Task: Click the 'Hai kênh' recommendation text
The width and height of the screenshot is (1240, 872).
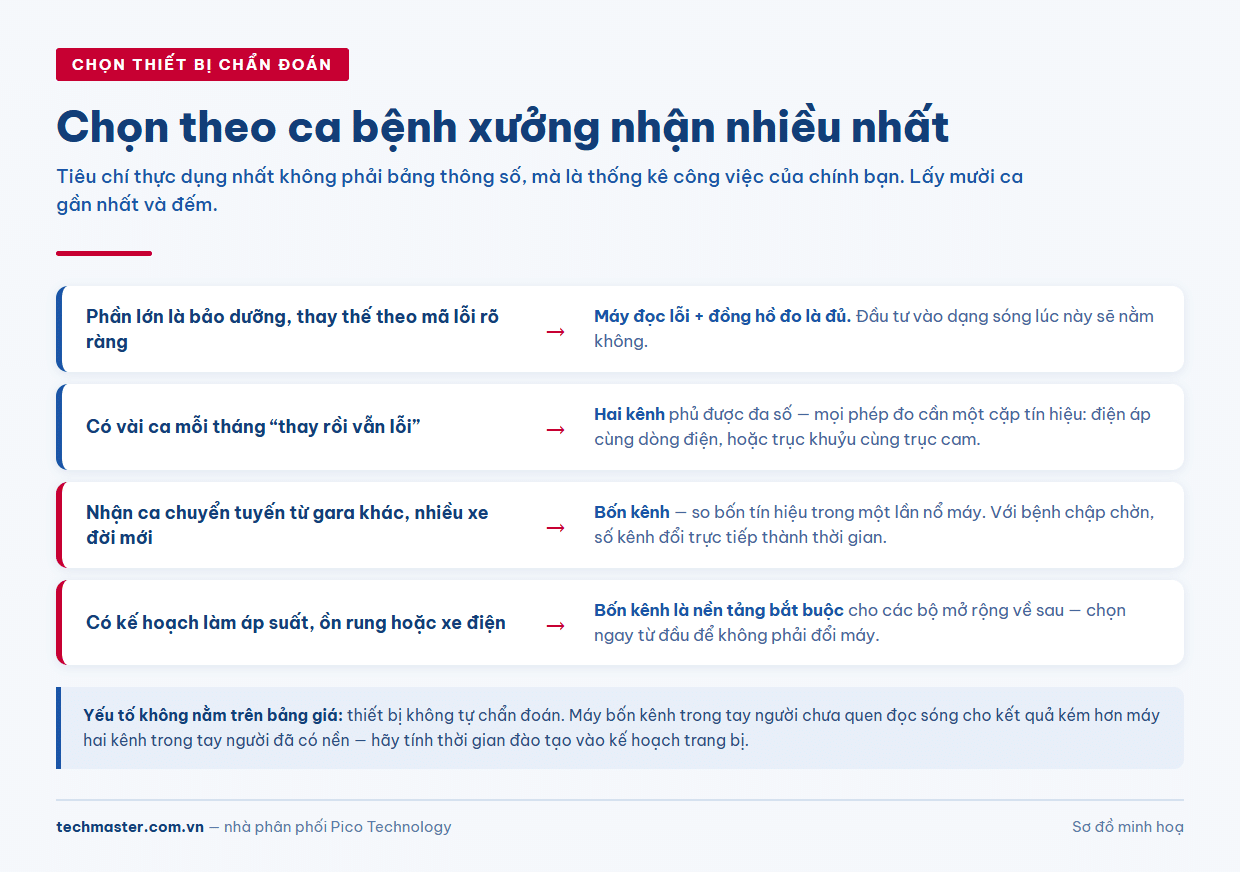Action: click(x=873, y=427)
